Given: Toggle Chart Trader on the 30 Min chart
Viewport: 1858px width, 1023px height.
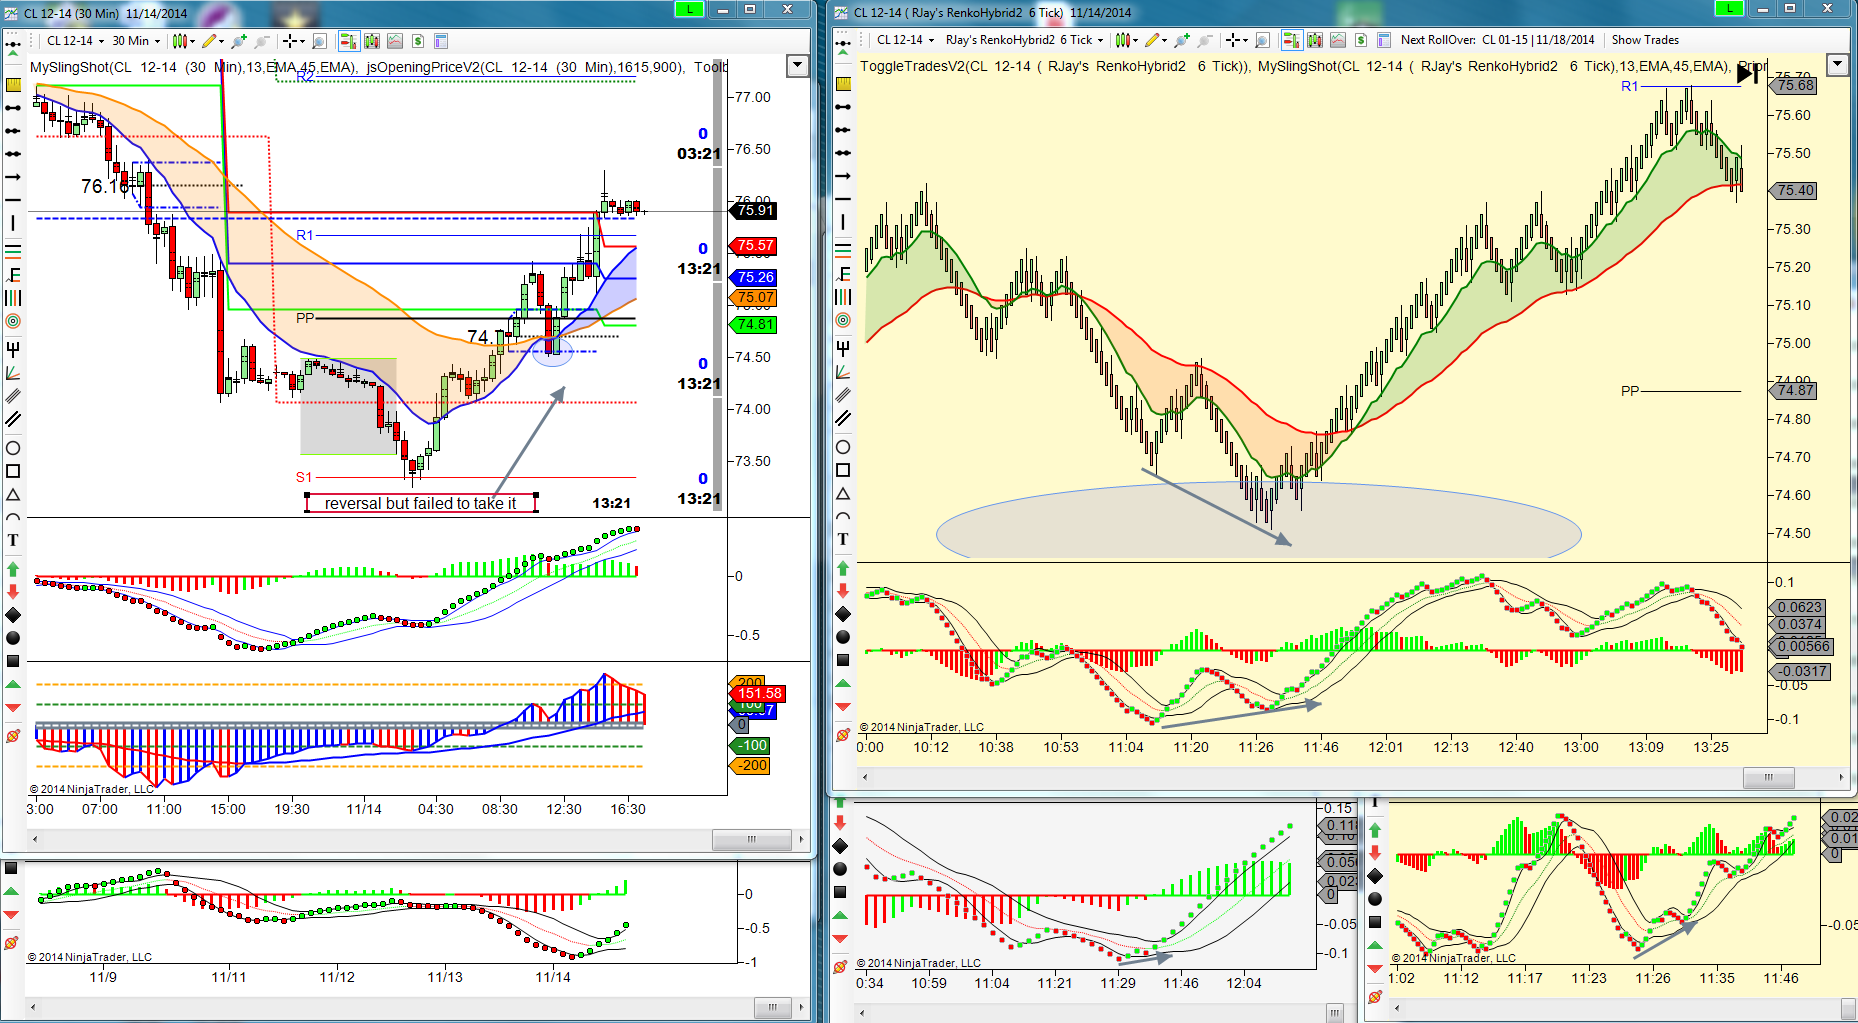Looking at the screenshot, I should (348, 41).
